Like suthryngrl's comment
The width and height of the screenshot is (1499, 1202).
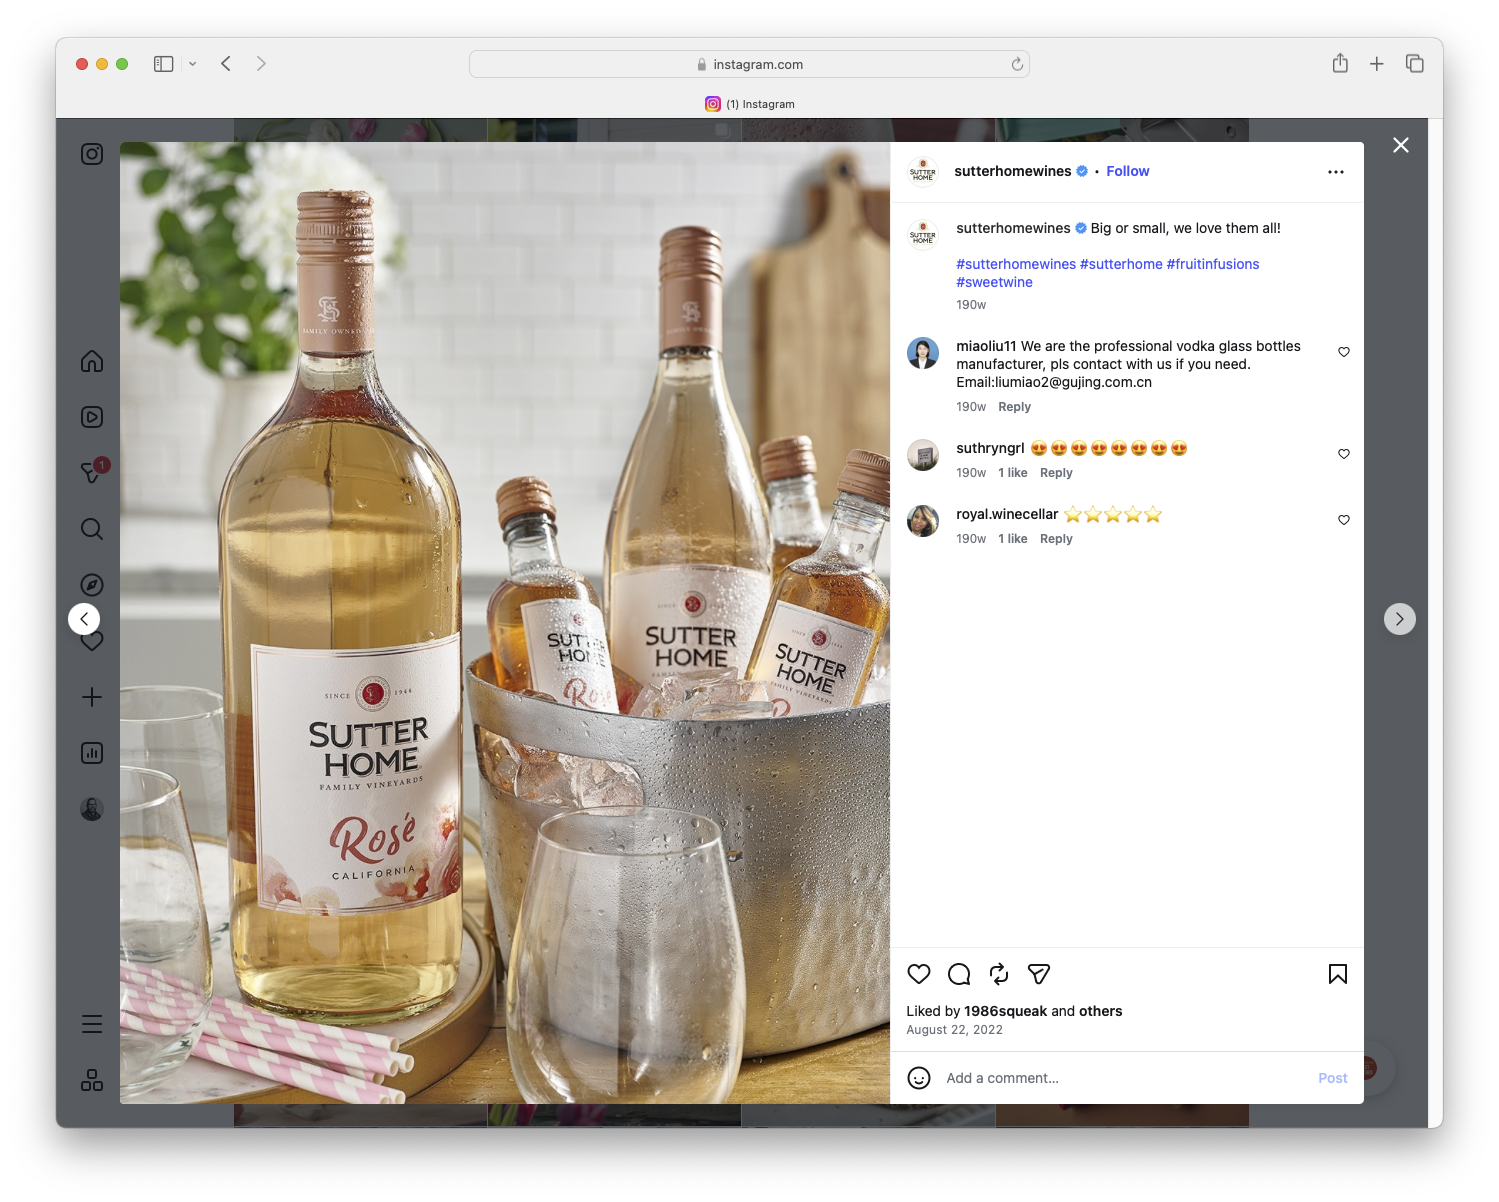point(1344,454)
